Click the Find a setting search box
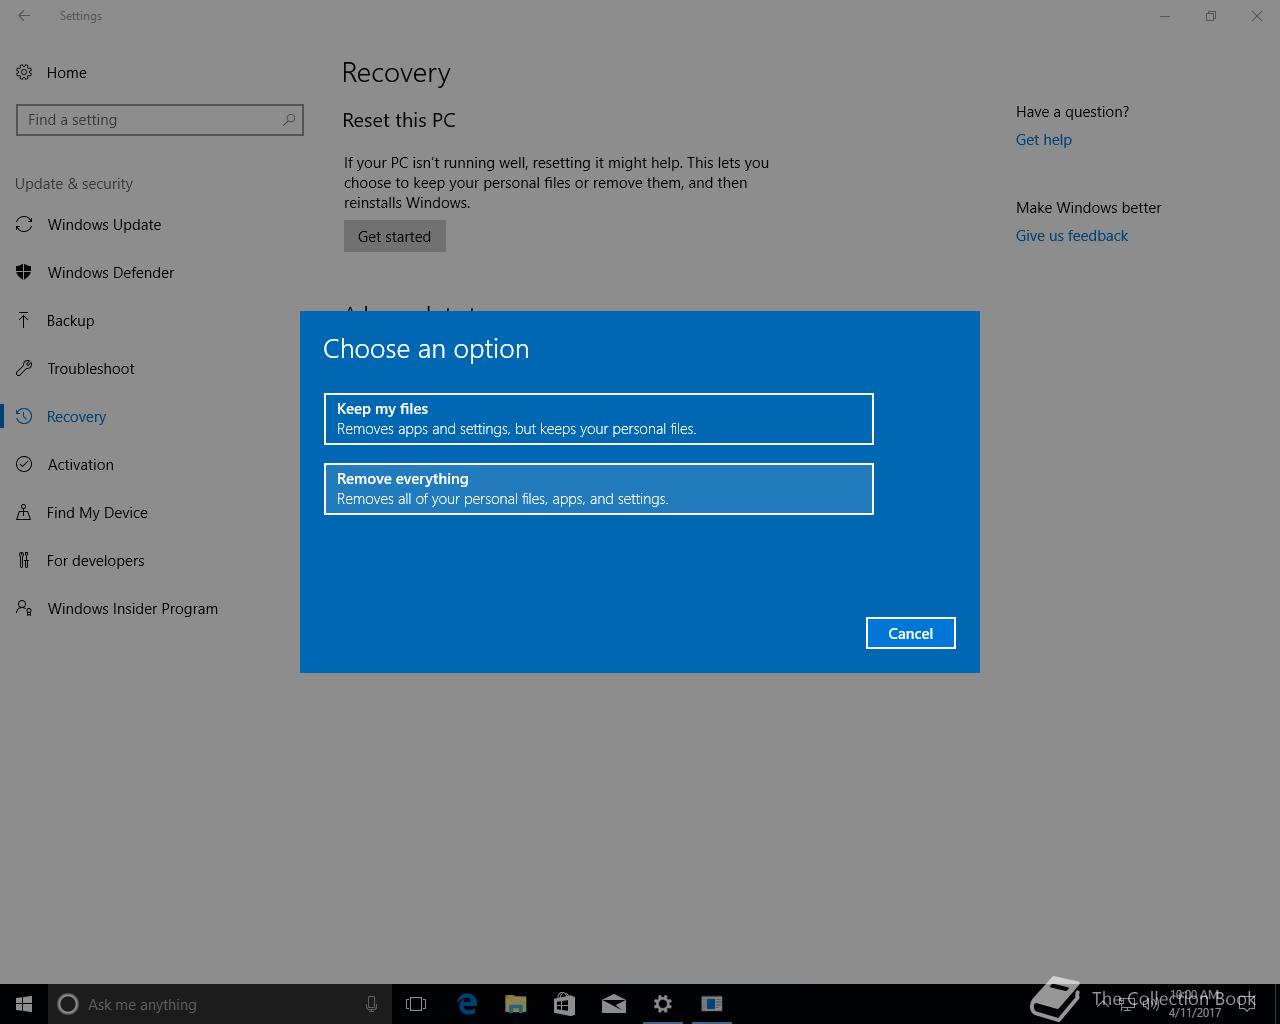Viewport: 1280px width, 1024px height. point(150,120)
